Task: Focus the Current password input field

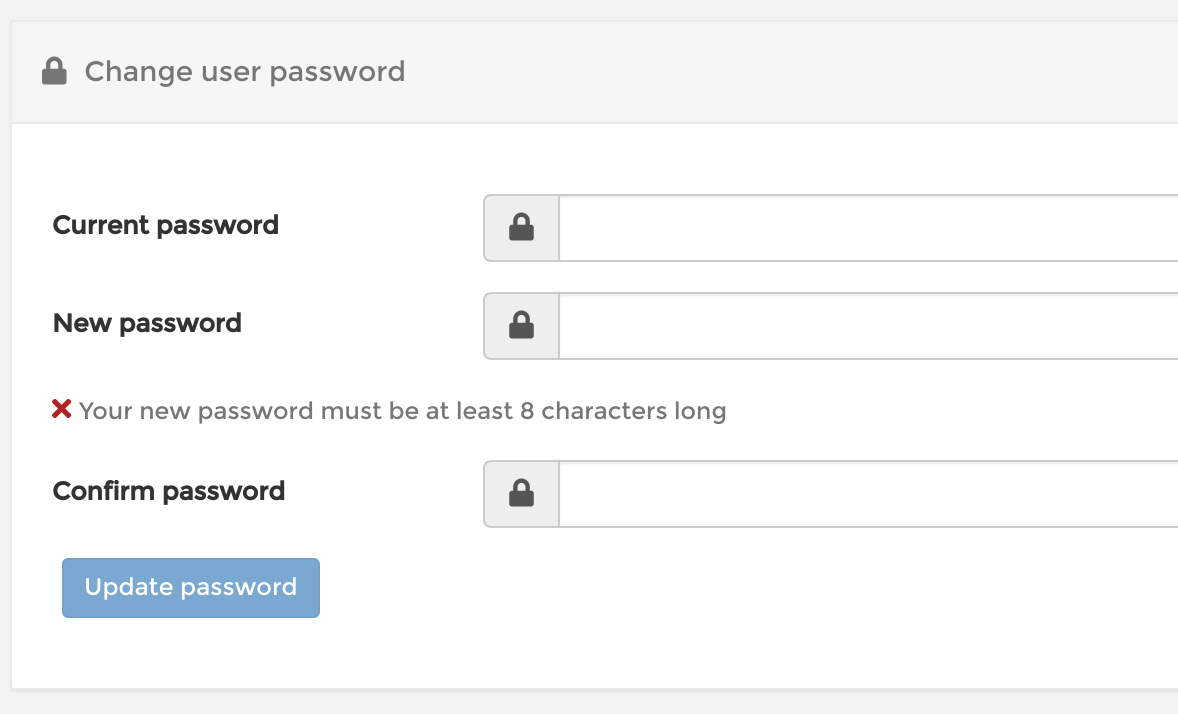Action: click(868, 228)
